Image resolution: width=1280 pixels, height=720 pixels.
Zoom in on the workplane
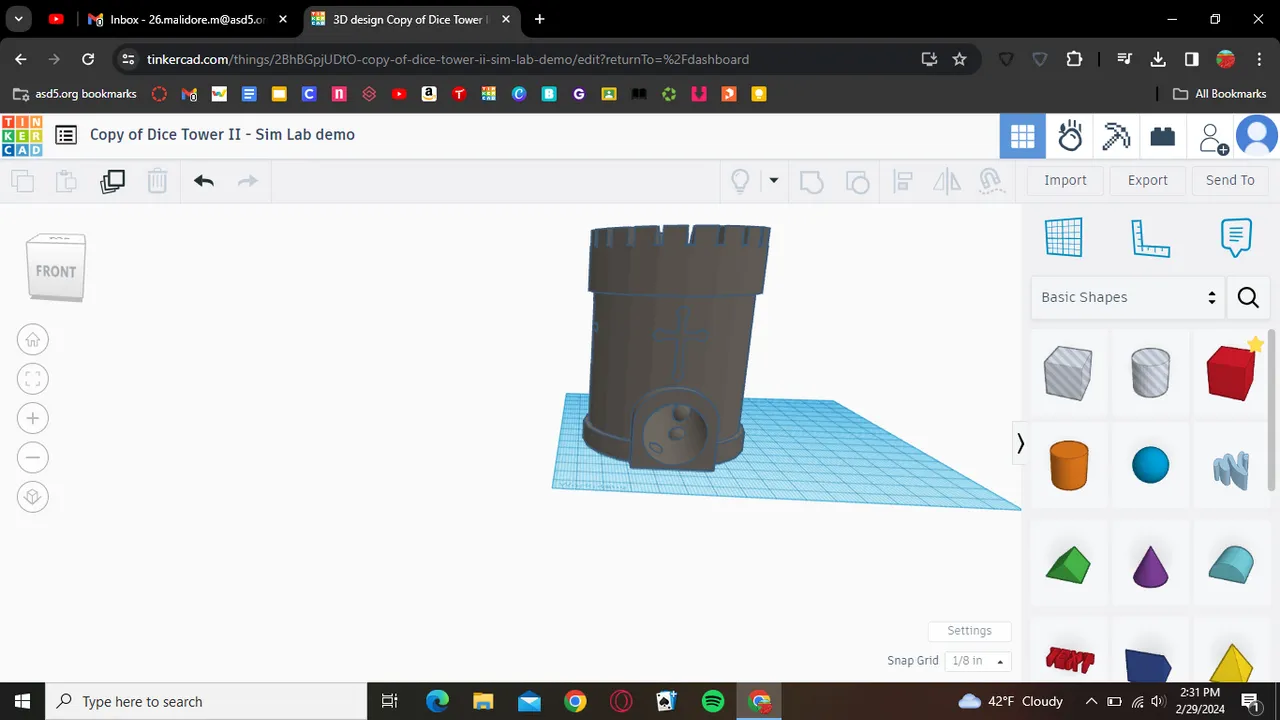[33, 418]
